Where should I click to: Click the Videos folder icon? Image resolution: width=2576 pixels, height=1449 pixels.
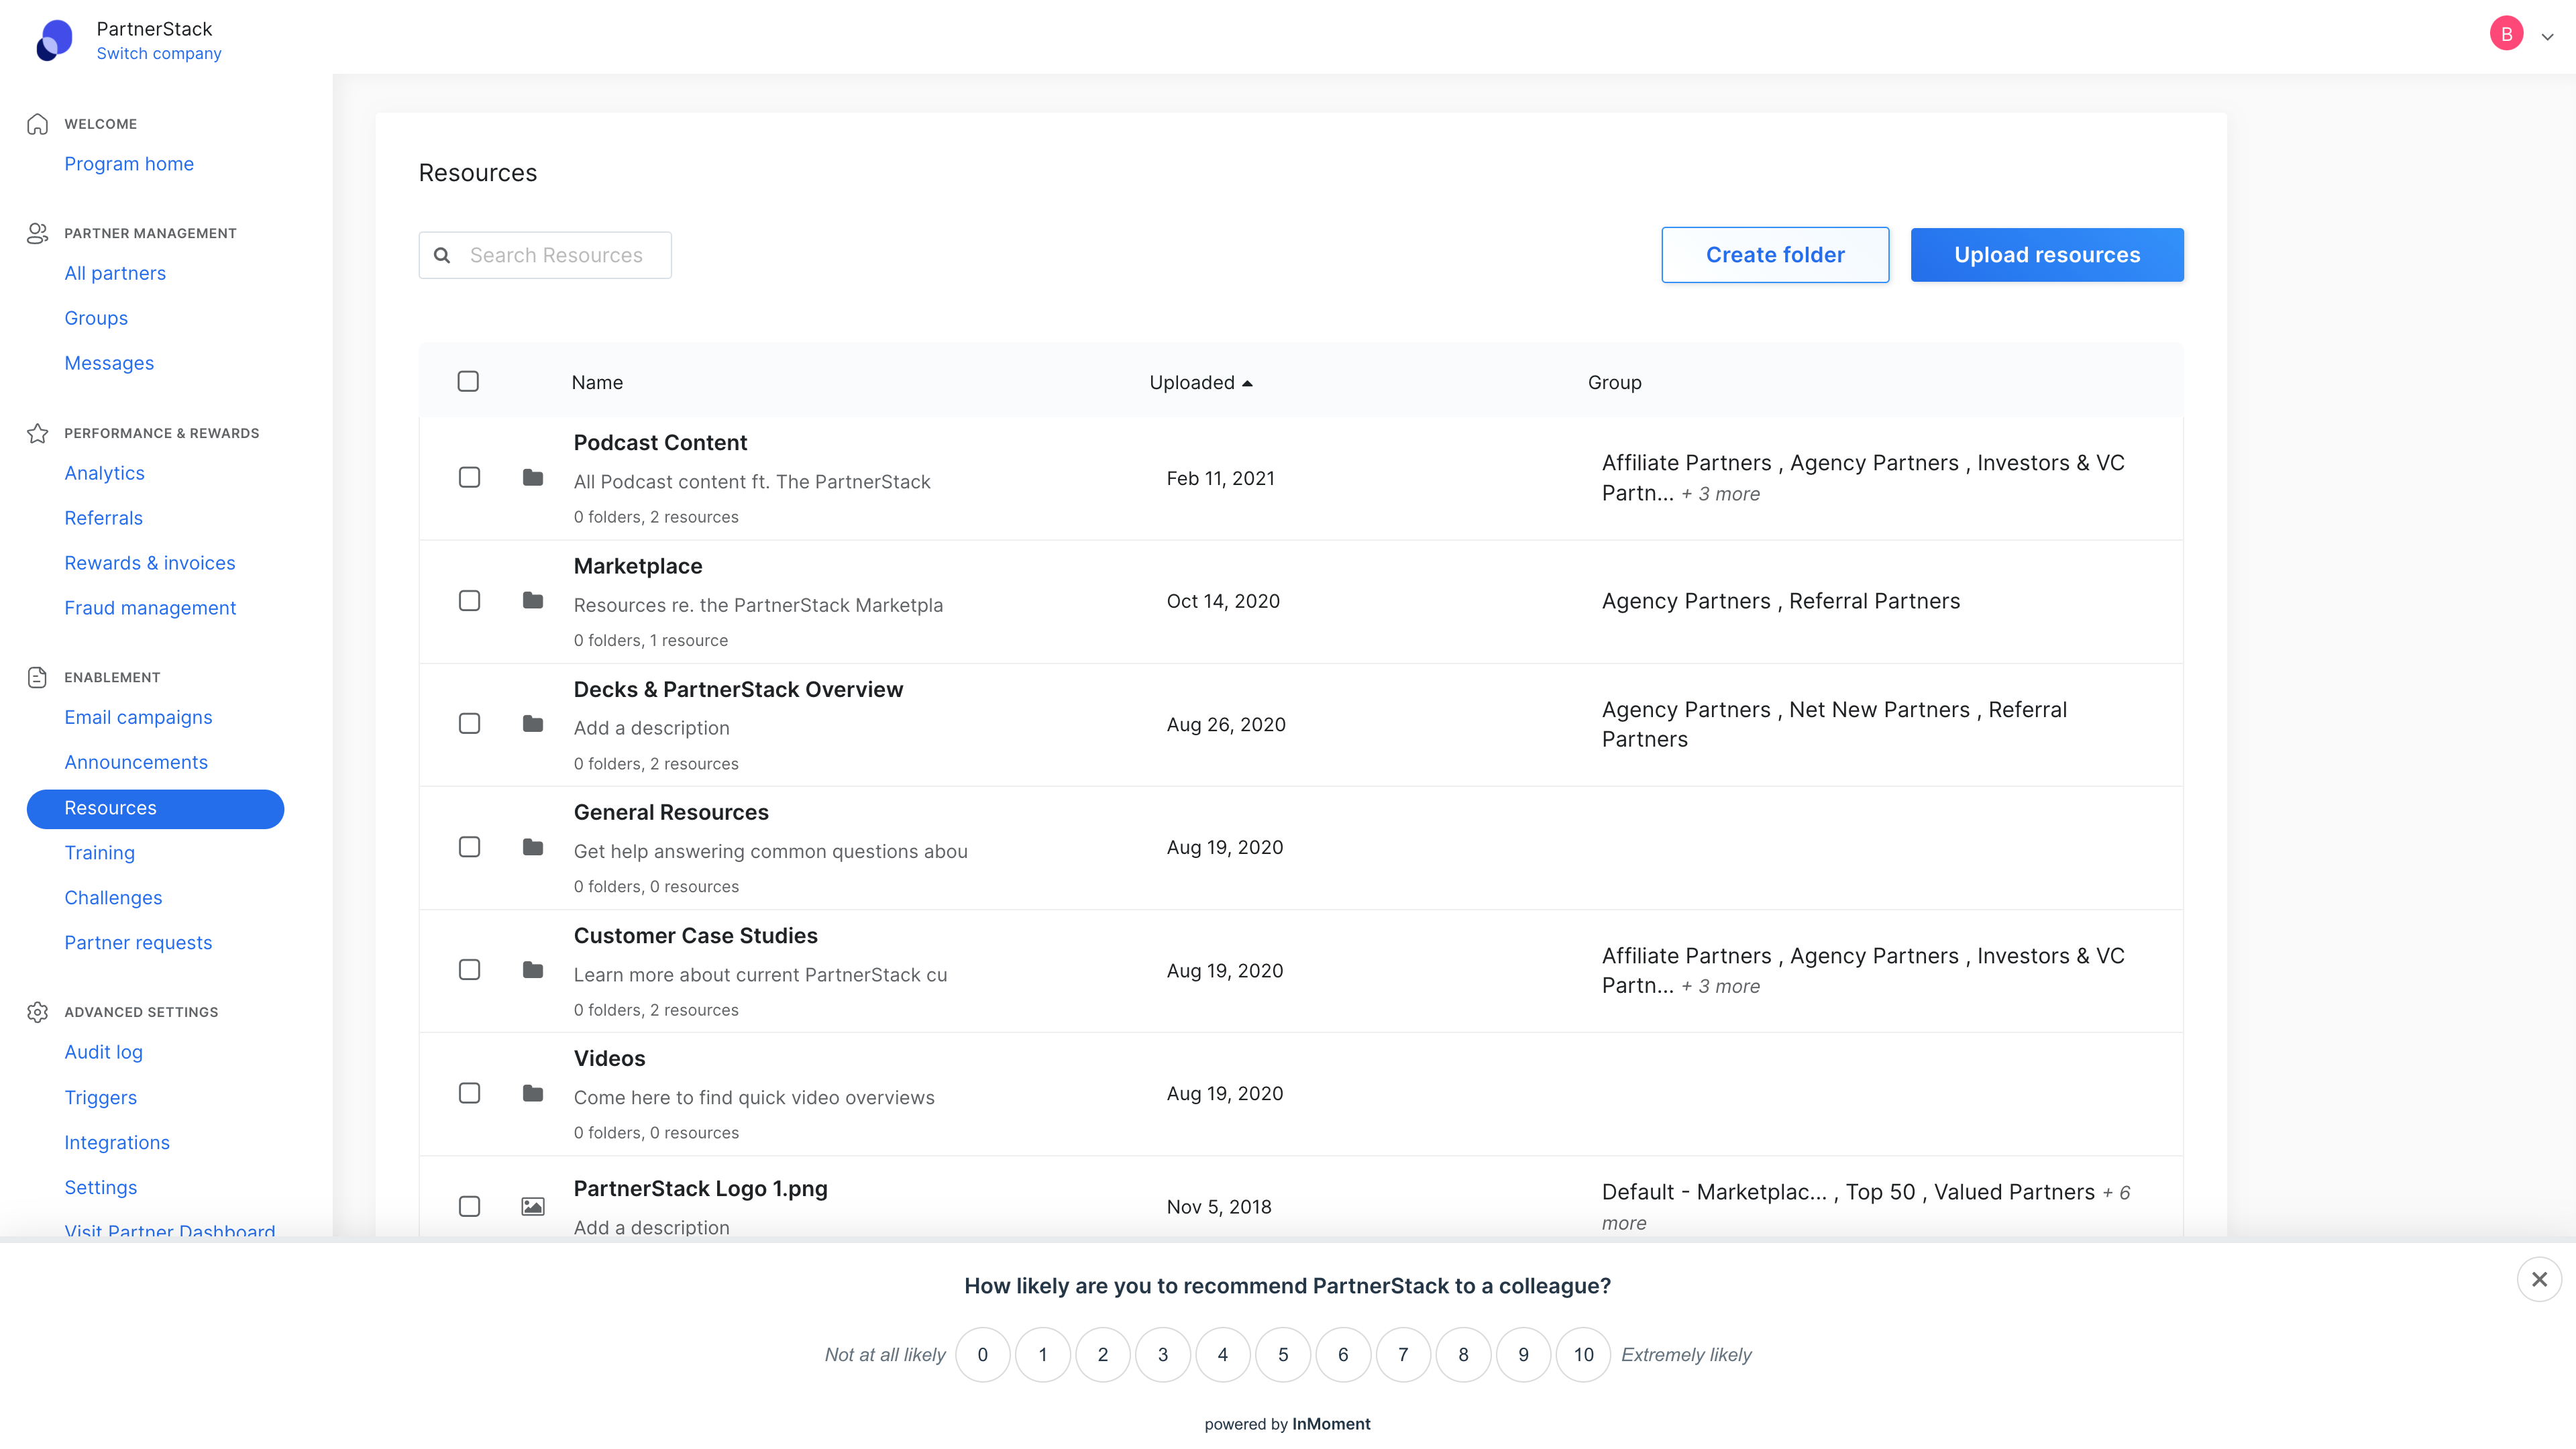533,1093
